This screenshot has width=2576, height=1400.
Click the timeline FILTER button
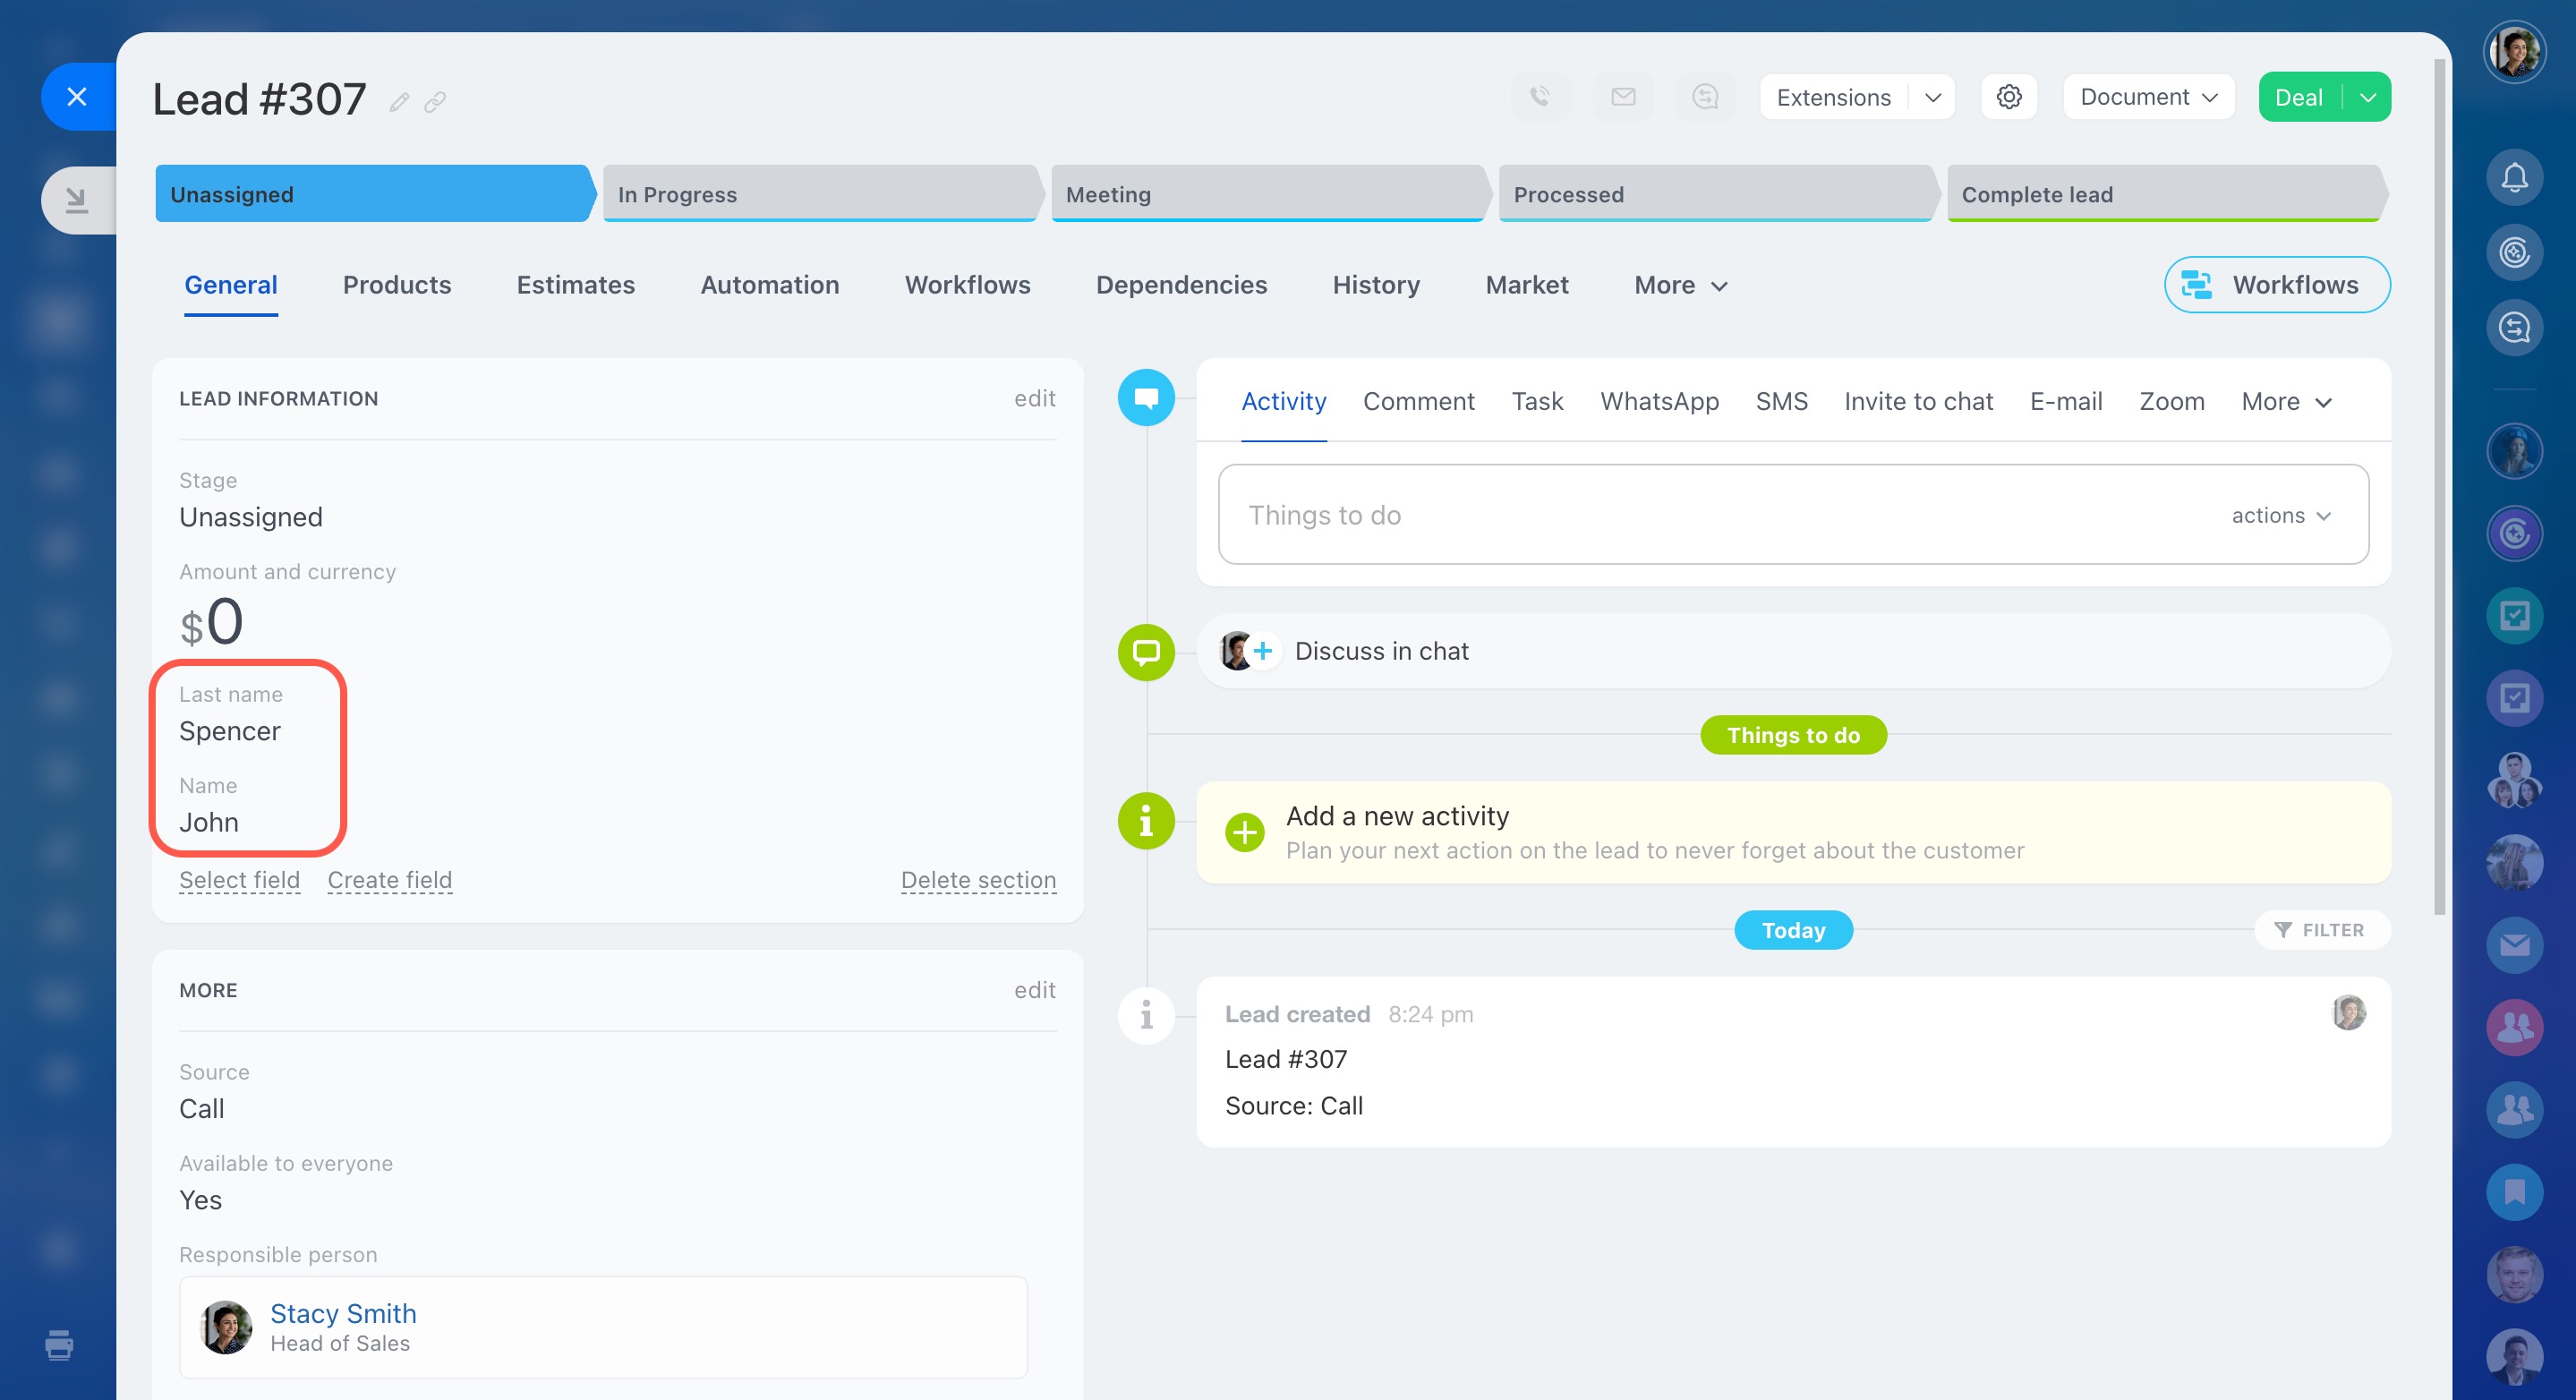click(2320, 930)
